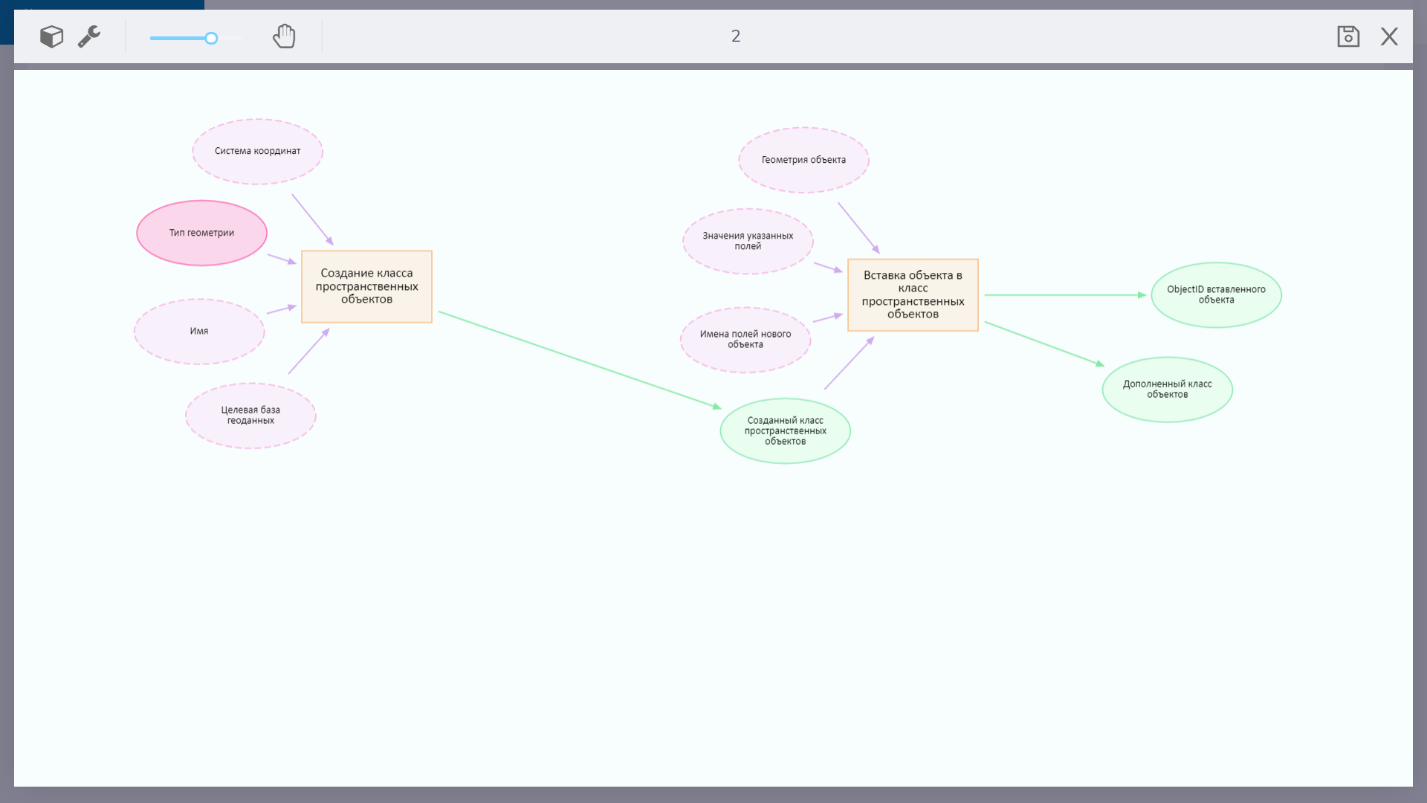The height and width of the screenshot is (803, 1427).
Task: Select the 'Система координат' node
Action: (257, 152)
